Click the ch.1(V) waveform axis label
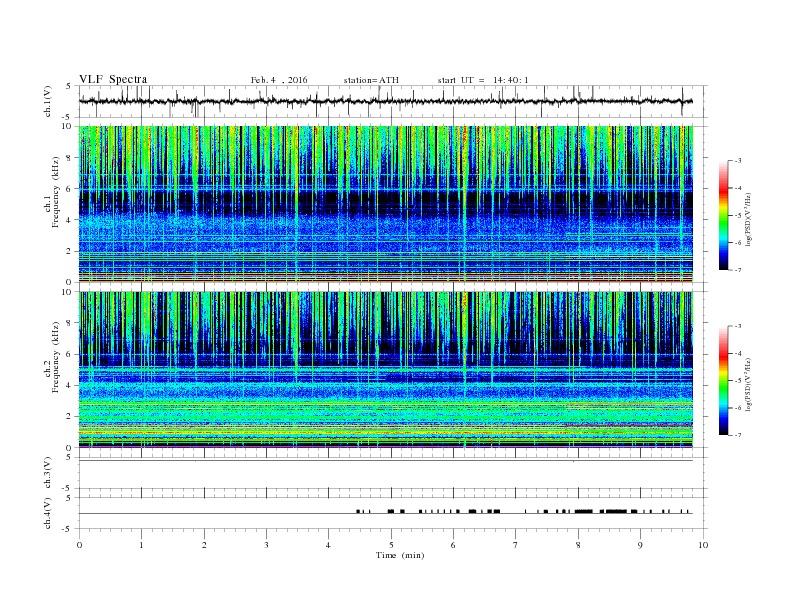792x612 pixels. click(48, 101)
